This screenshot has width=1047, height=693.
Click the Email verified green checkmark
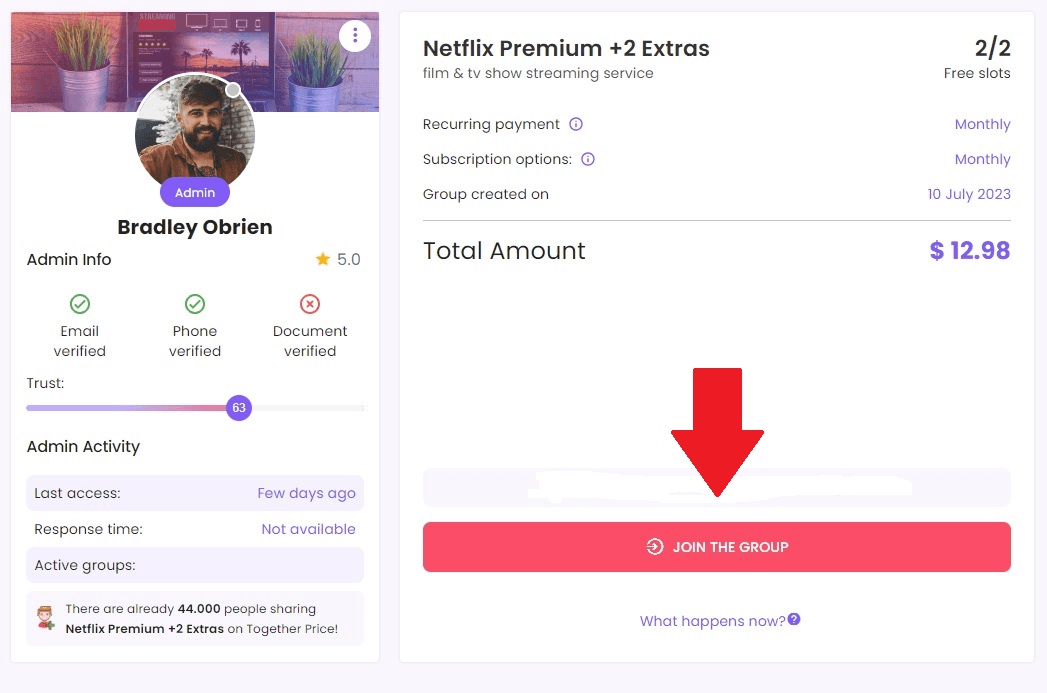(80, 304)
